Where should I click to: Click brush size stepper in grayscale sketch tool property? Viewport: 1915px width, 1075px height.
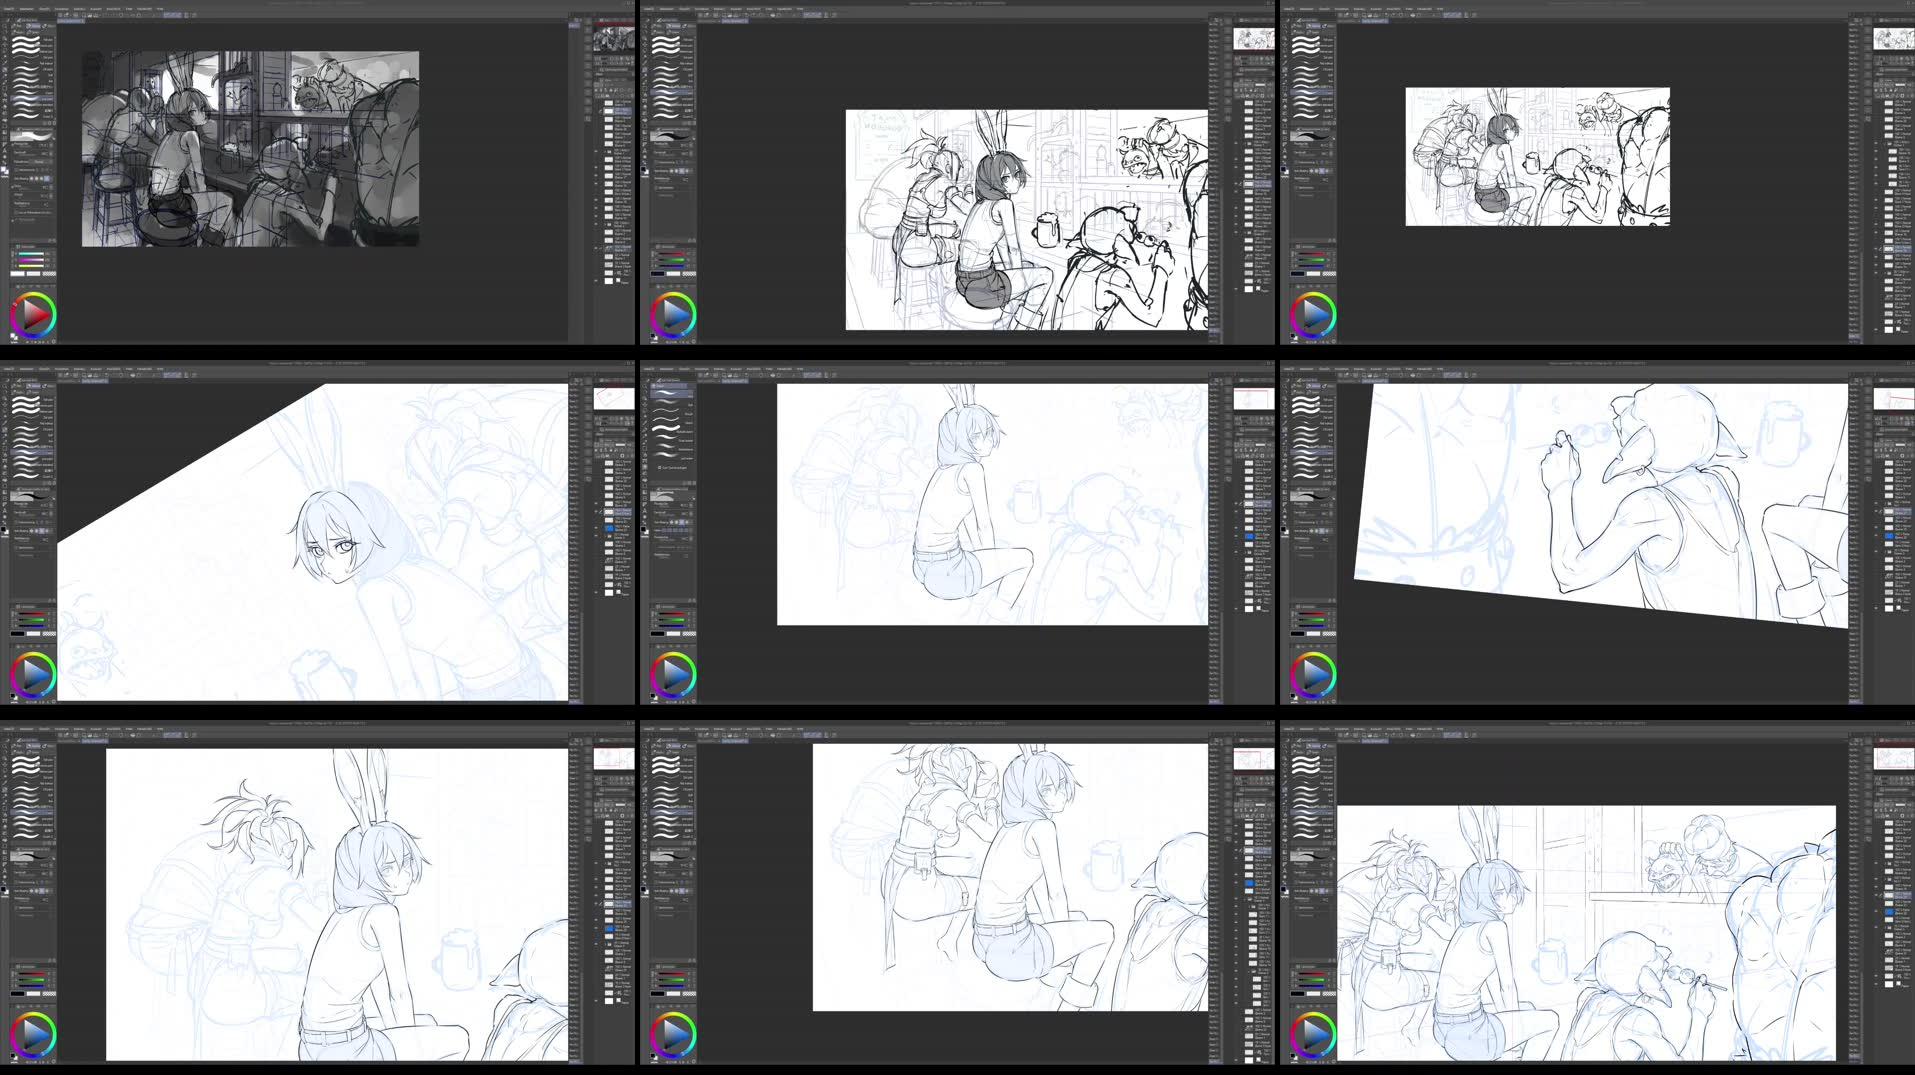click(x=51, y=144)
